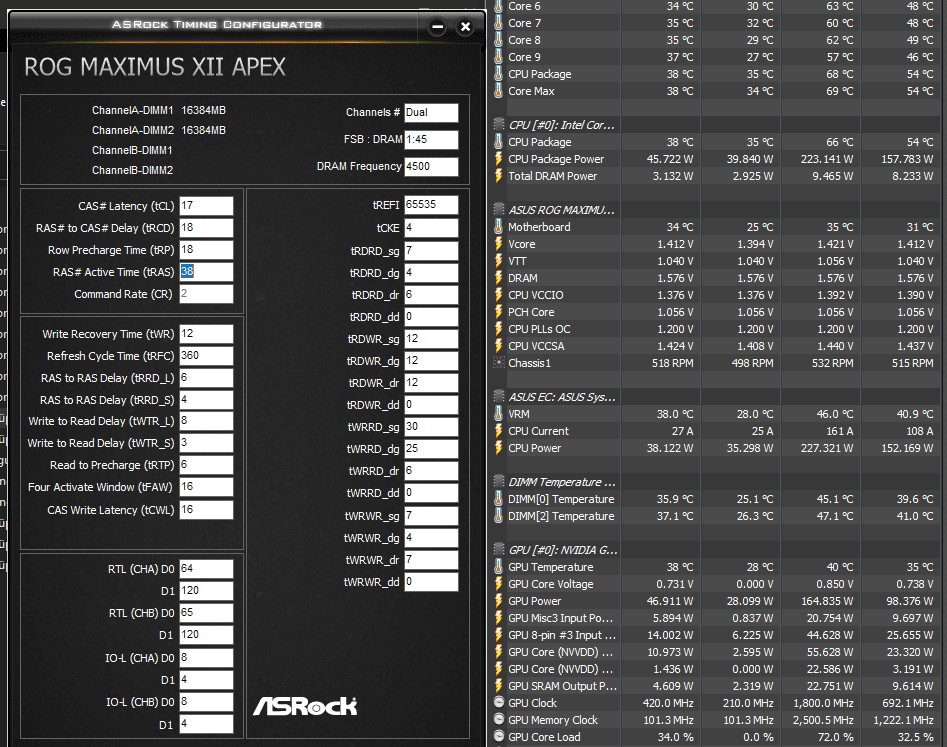947x747 pixels.
Task: Click the tWRRD_sg field showing 30
Action: (x=431, y=427)
